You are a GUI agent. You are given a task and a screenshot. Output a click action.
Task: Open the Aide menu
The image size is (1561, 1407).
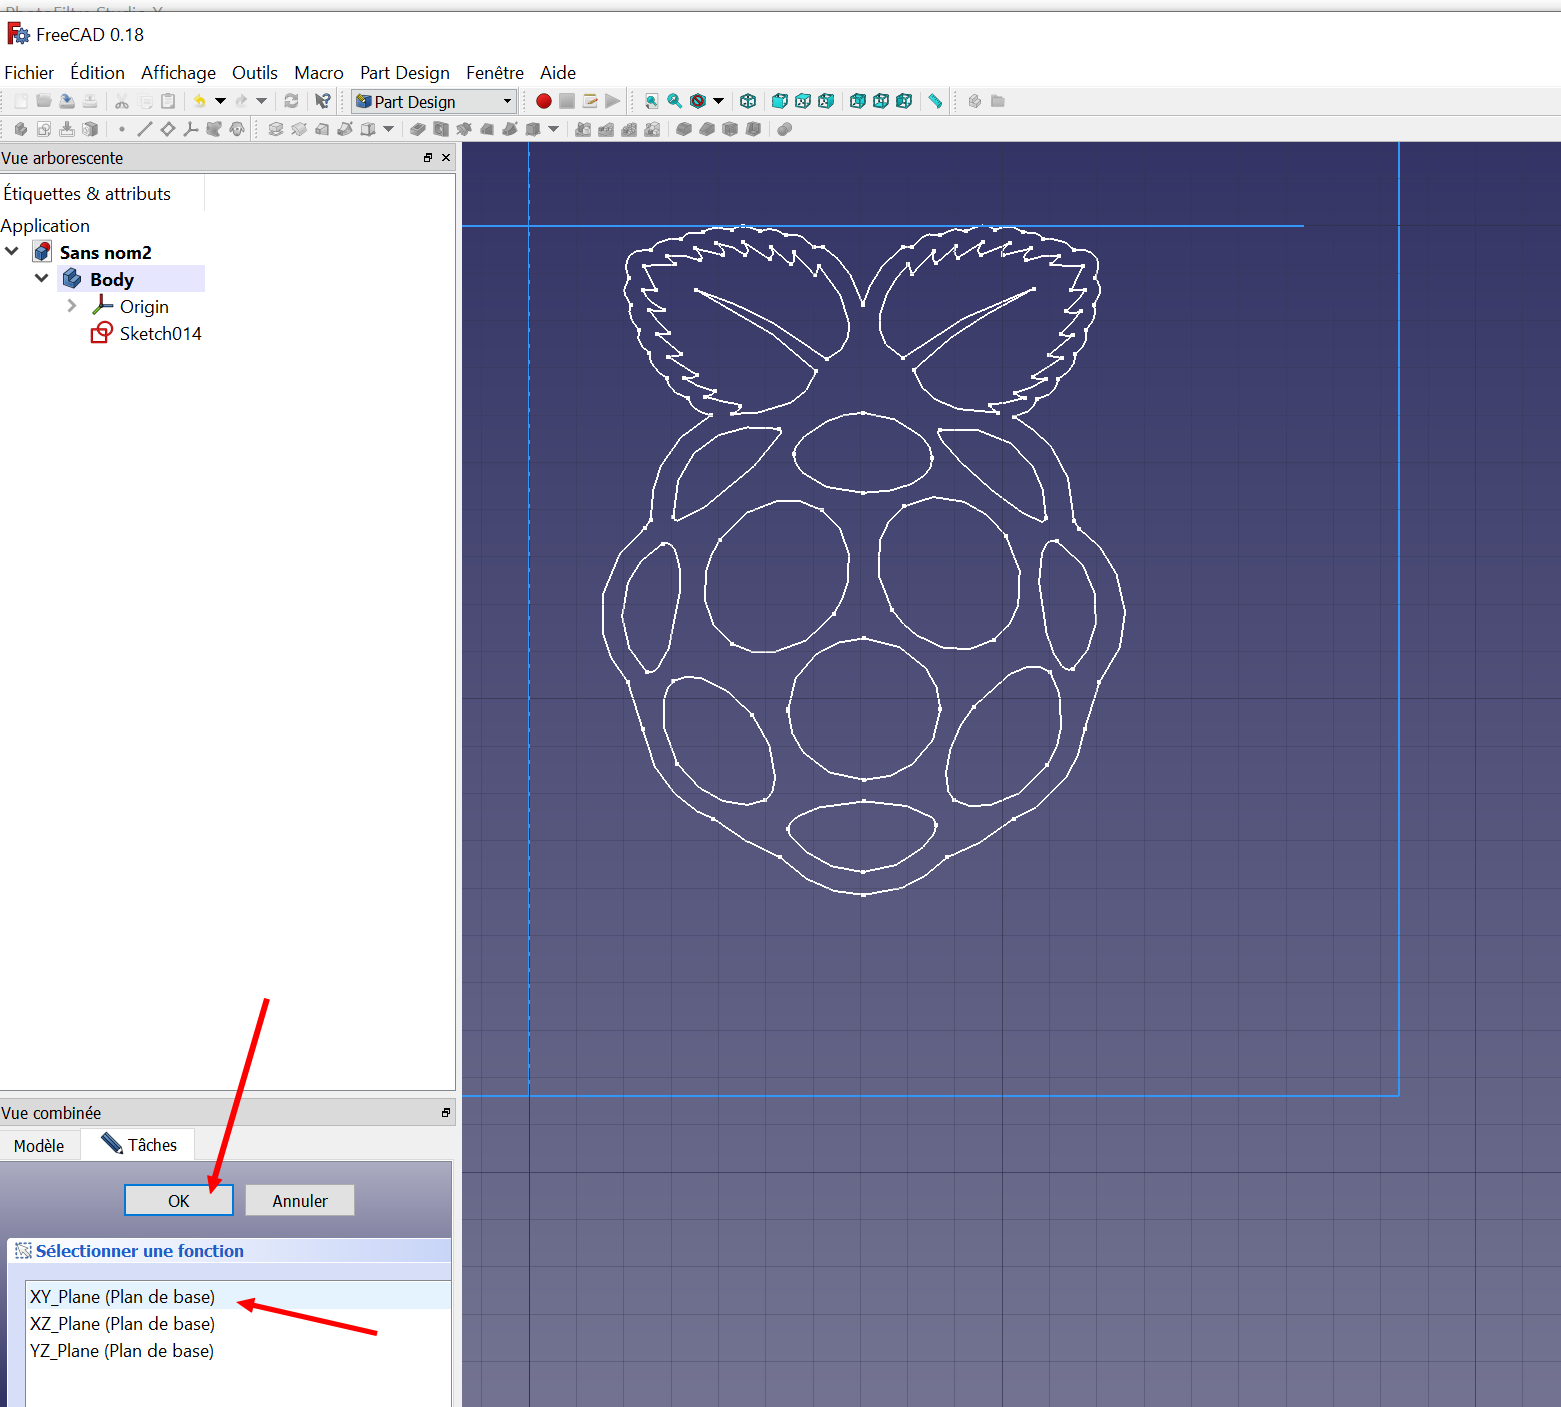558,73
